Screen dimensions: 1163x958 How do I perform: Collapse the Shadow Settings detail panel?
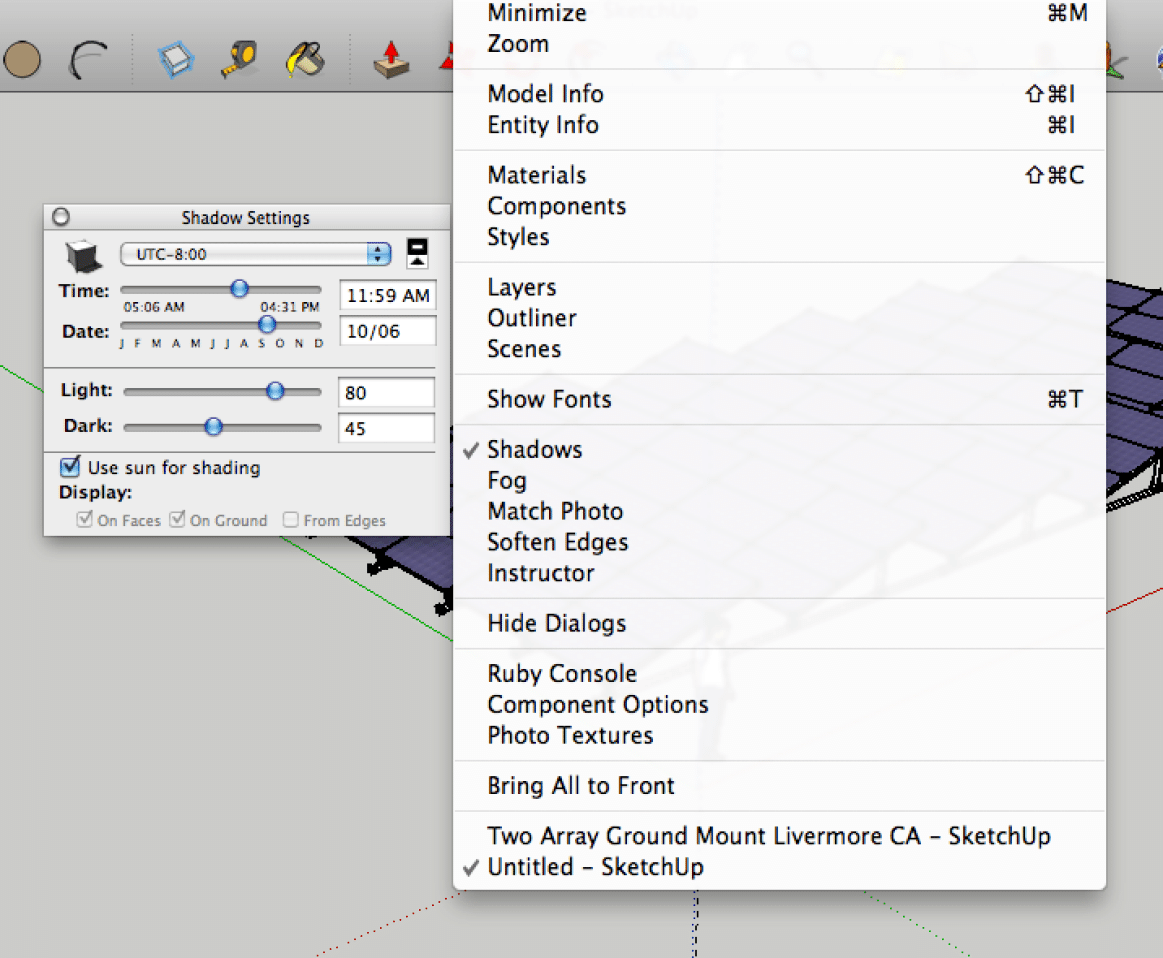click(x=415, y=252)
